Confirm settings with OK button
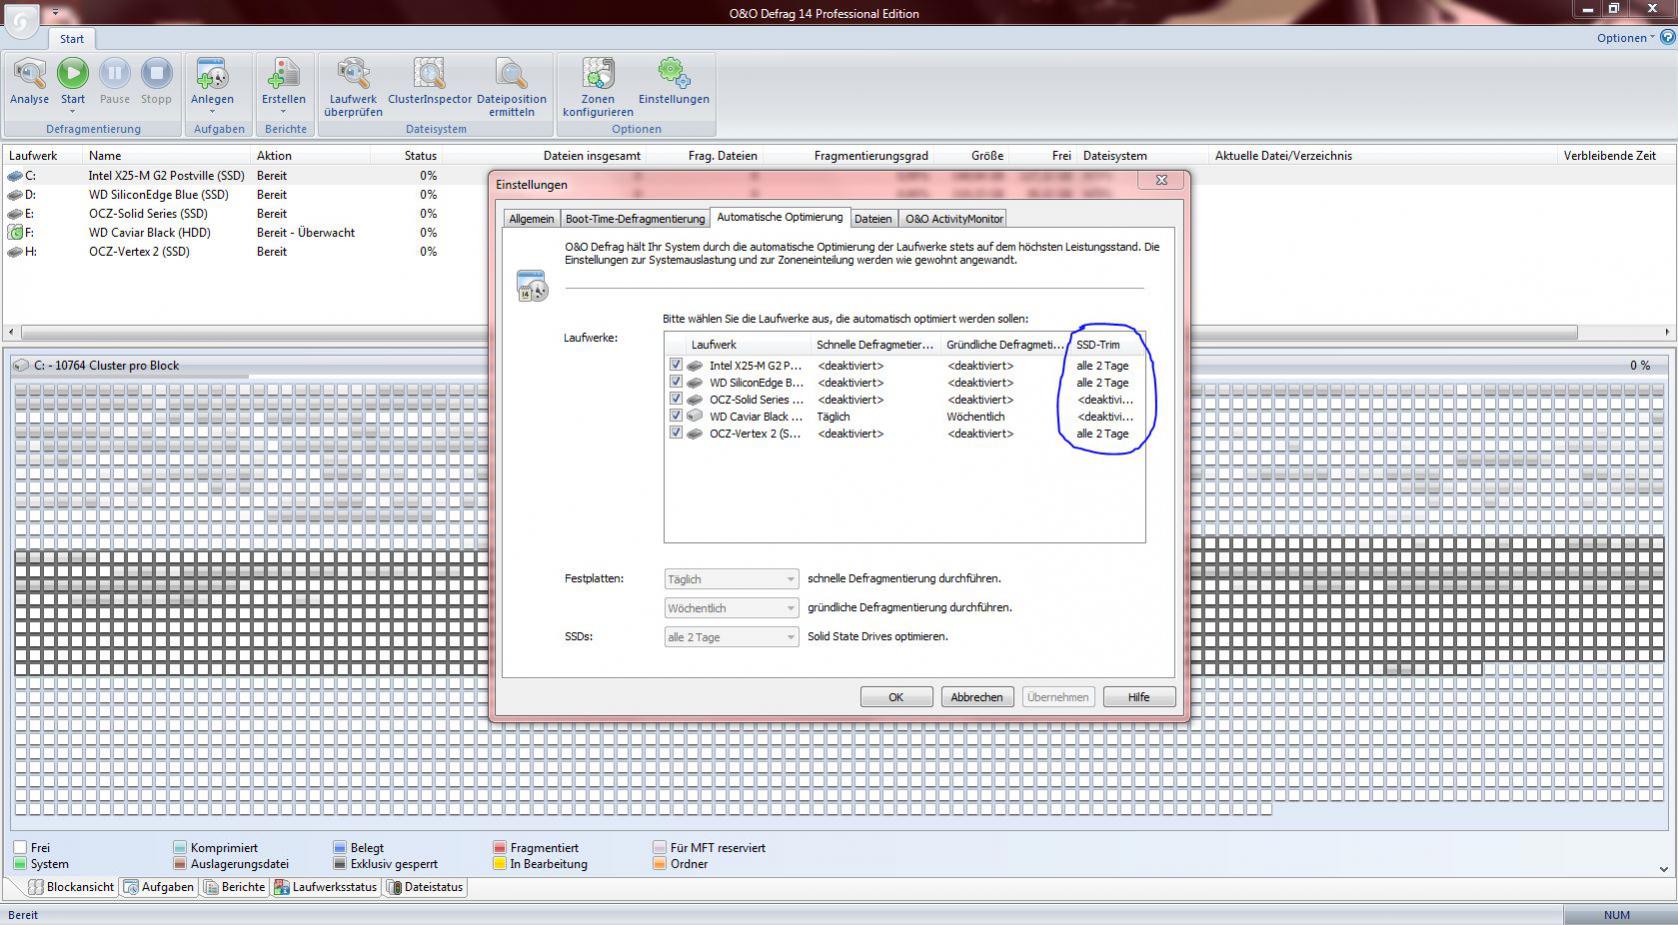 pos(896,697)
